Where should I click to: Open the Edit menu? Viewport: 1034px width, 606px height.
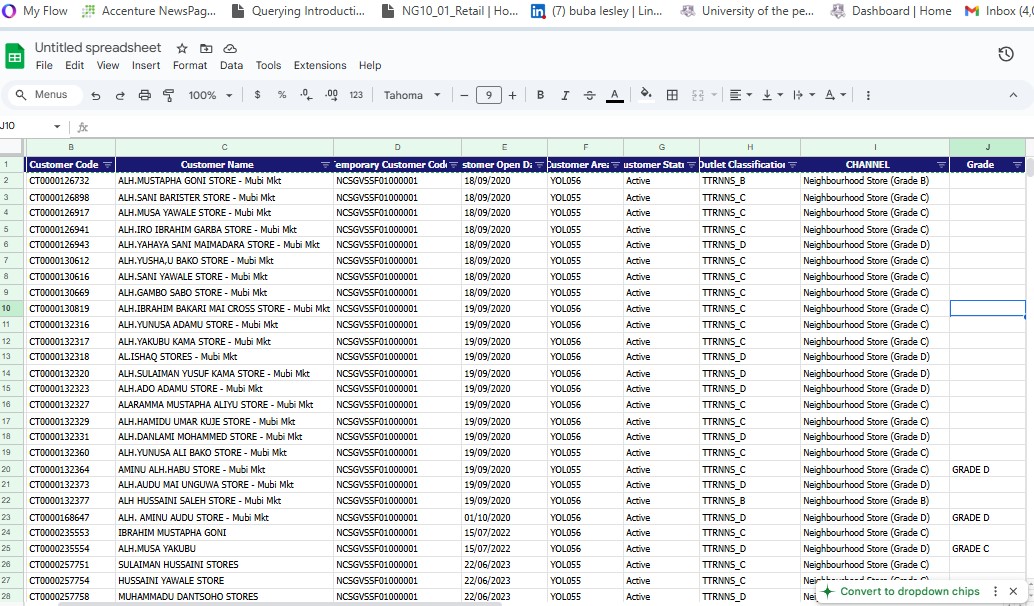point(75,65)
